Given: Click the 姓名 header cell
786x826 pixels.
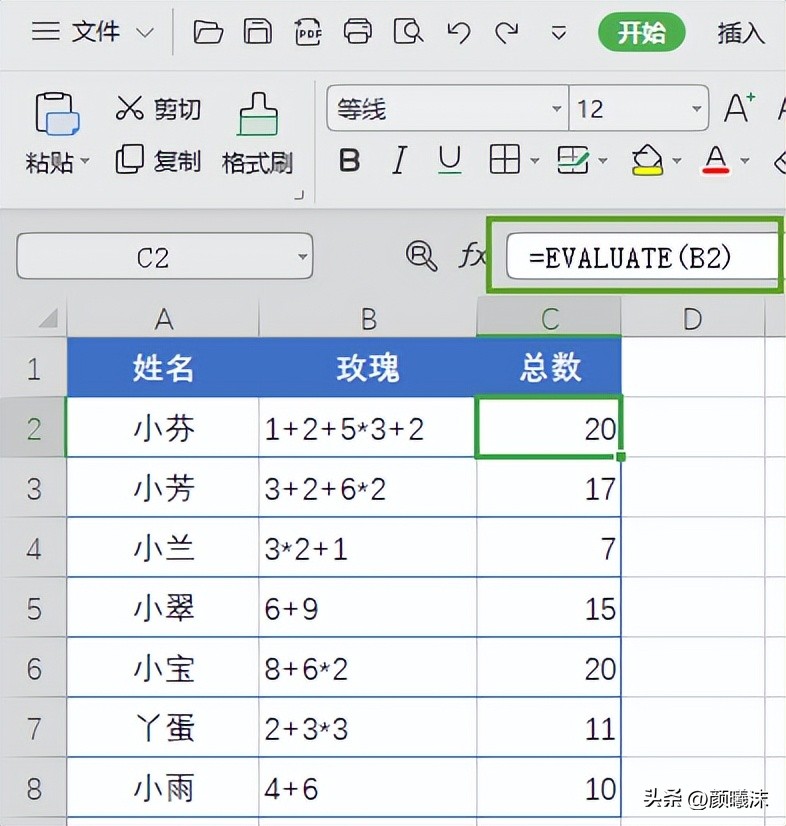Looking at the screenshot, I should pyautogui.click(x=163, y=368).
